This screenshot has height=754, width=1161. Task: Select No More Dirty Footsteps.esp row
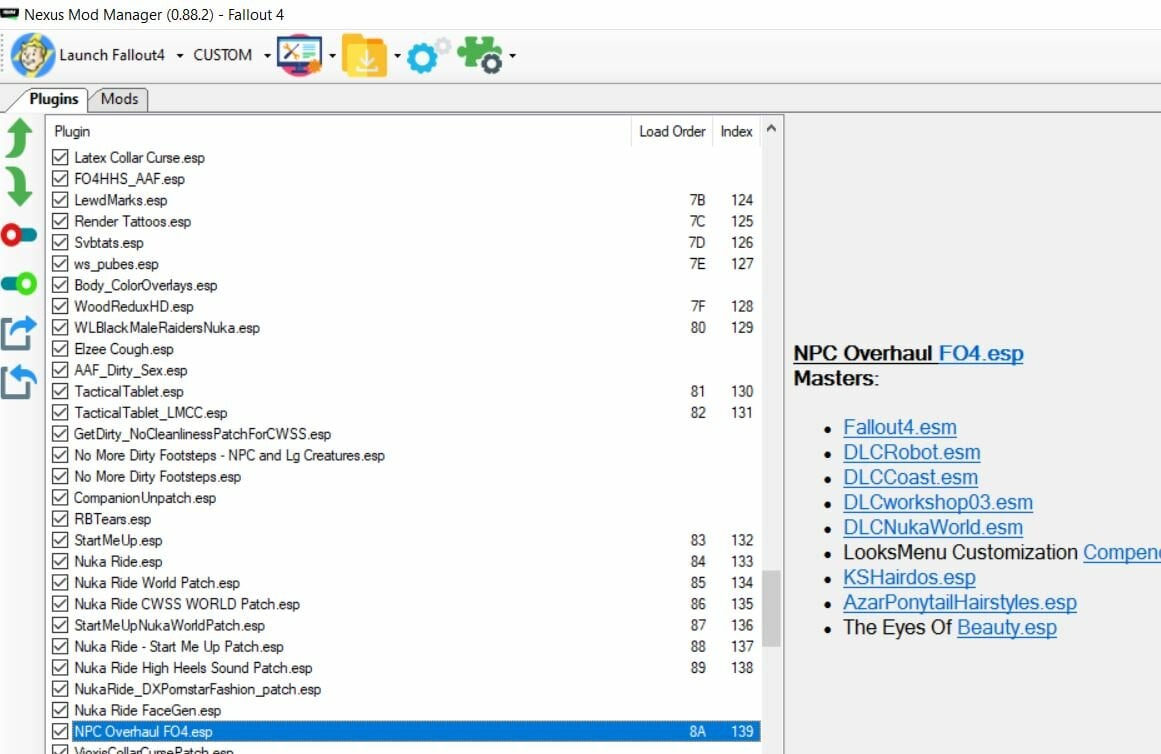tap(406, 476)
